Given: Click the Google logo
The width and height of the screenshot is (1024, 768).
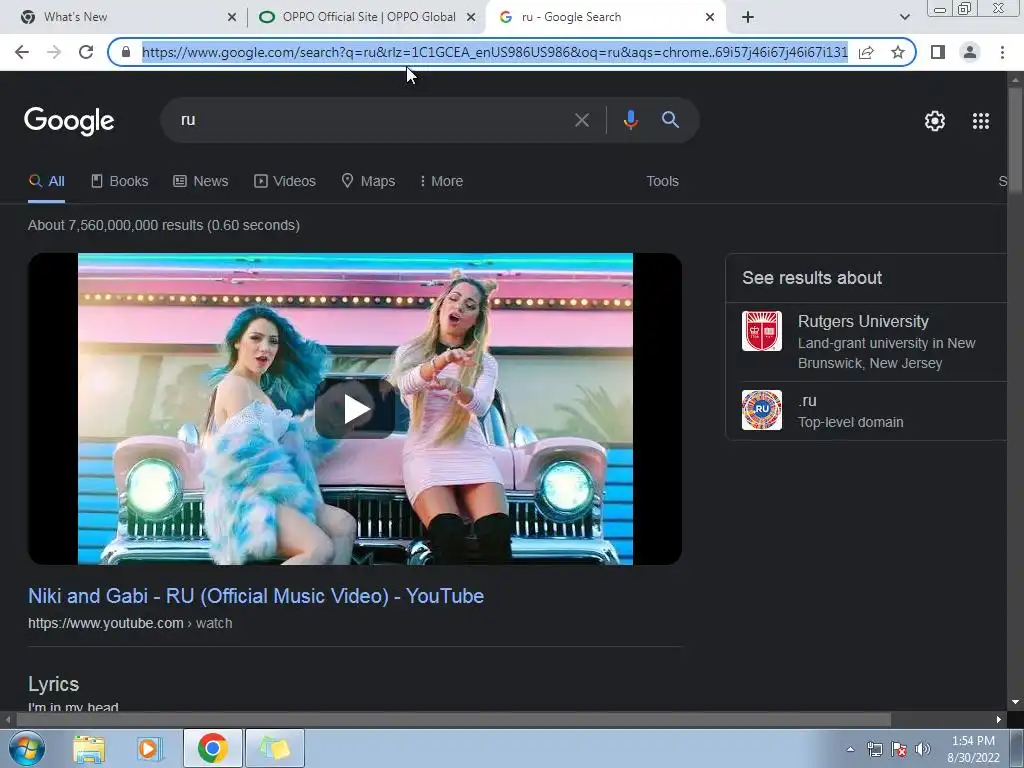Looking at the screenshot, I should [x=69, y=121].
